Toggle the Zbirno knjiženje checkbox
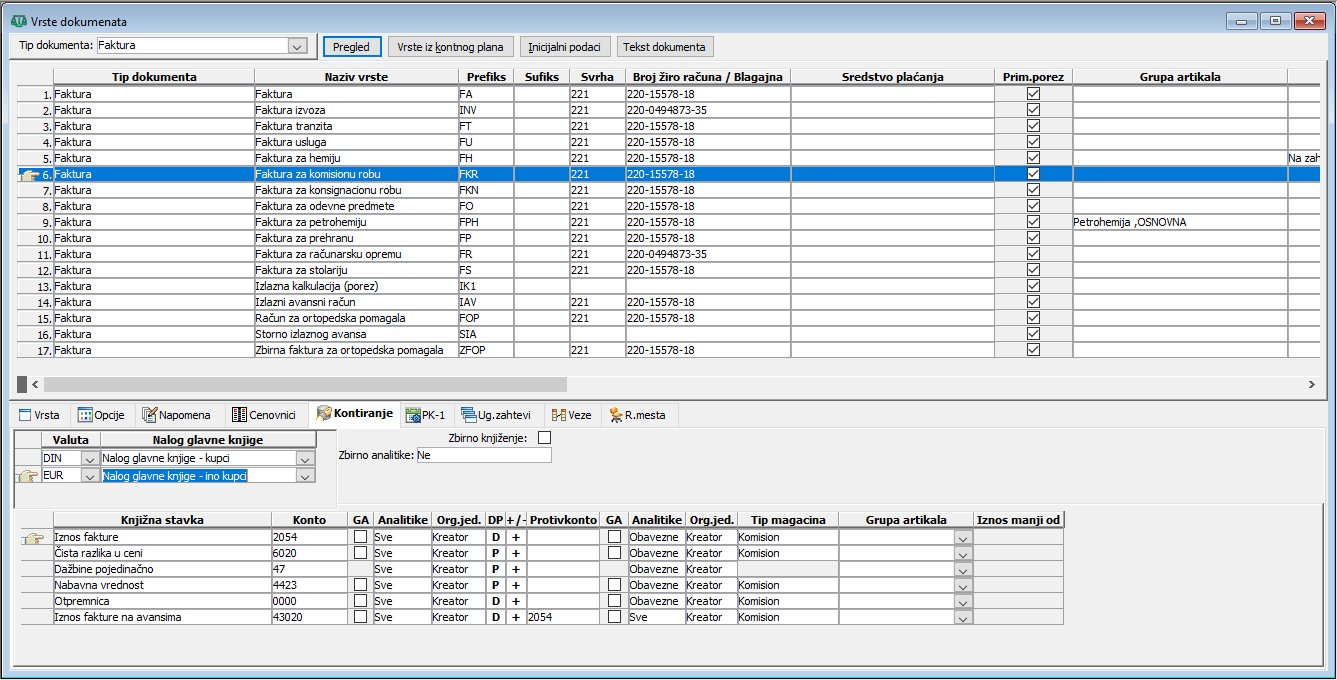1337x680 pixels. point(544,438)
